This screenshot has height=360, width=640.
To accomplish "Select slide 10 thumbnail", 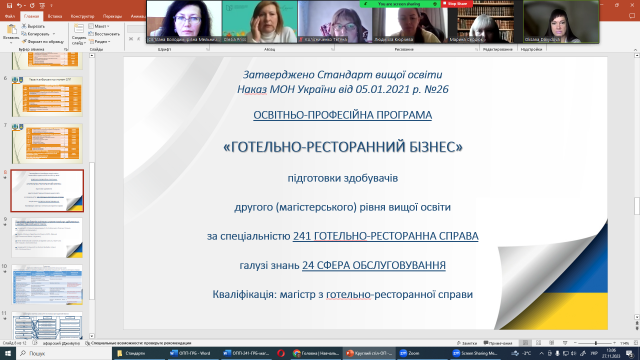I will pyautogui.click(x=47, y=284).
